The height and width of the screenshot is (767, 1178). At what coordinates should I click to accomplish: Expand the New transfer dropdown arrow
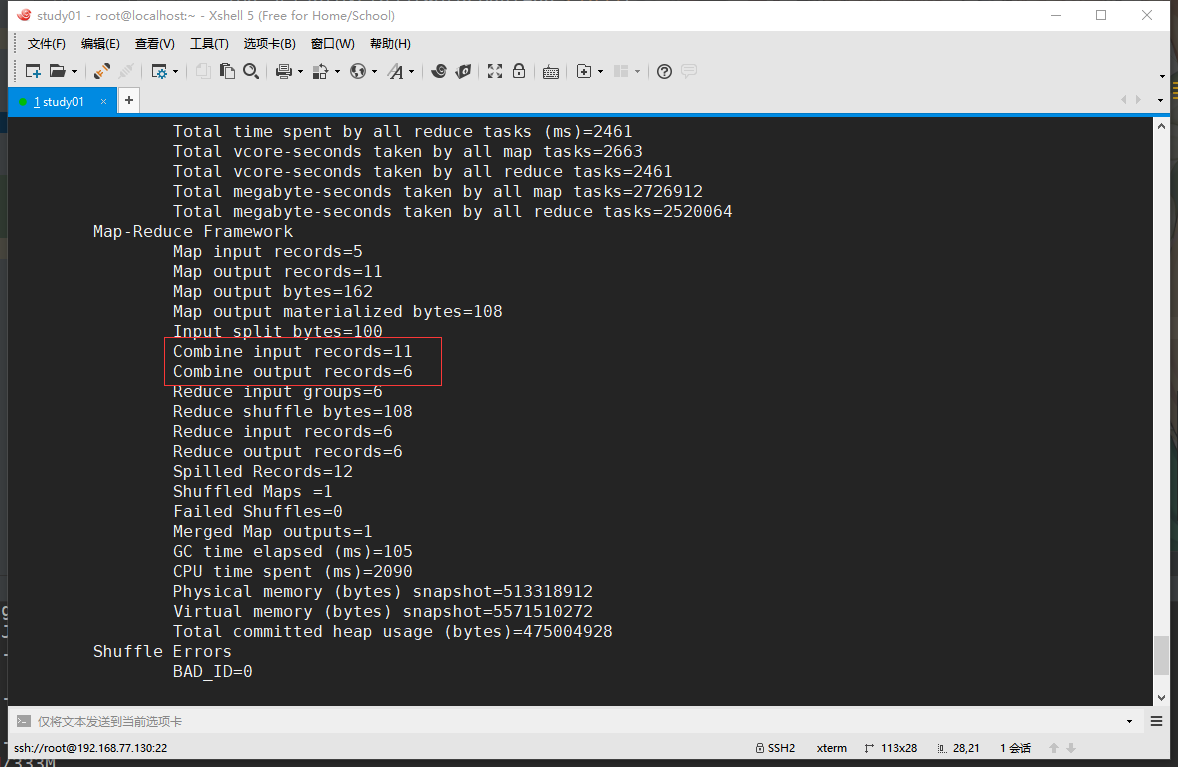coord(600,72)
